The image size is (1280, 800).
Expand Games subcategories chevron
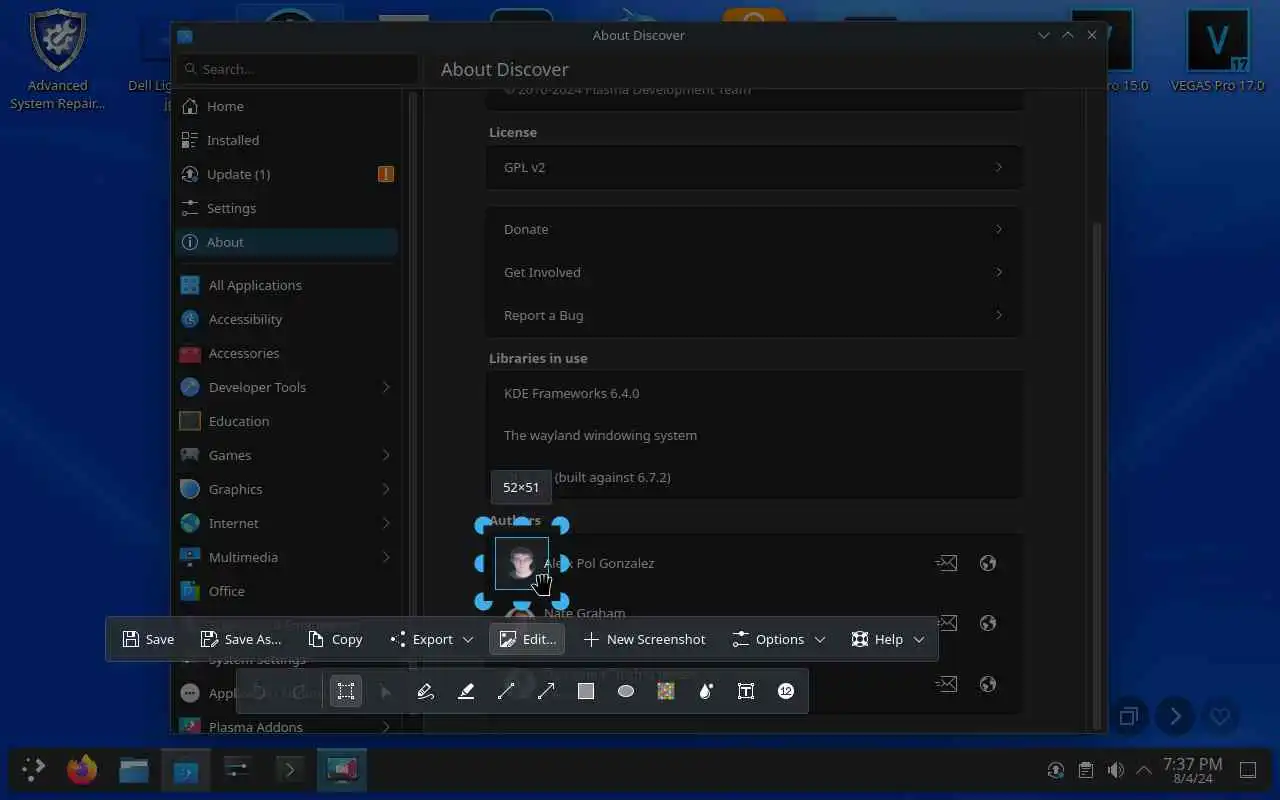(386, 455)
